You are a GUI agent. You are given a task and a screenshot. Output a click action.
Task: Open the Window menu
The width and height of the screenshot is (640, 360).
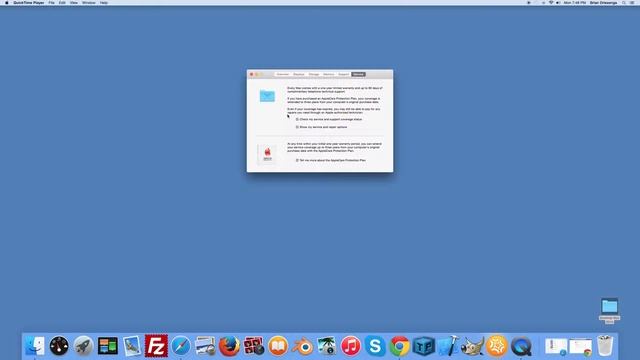(x=89, y=3)
